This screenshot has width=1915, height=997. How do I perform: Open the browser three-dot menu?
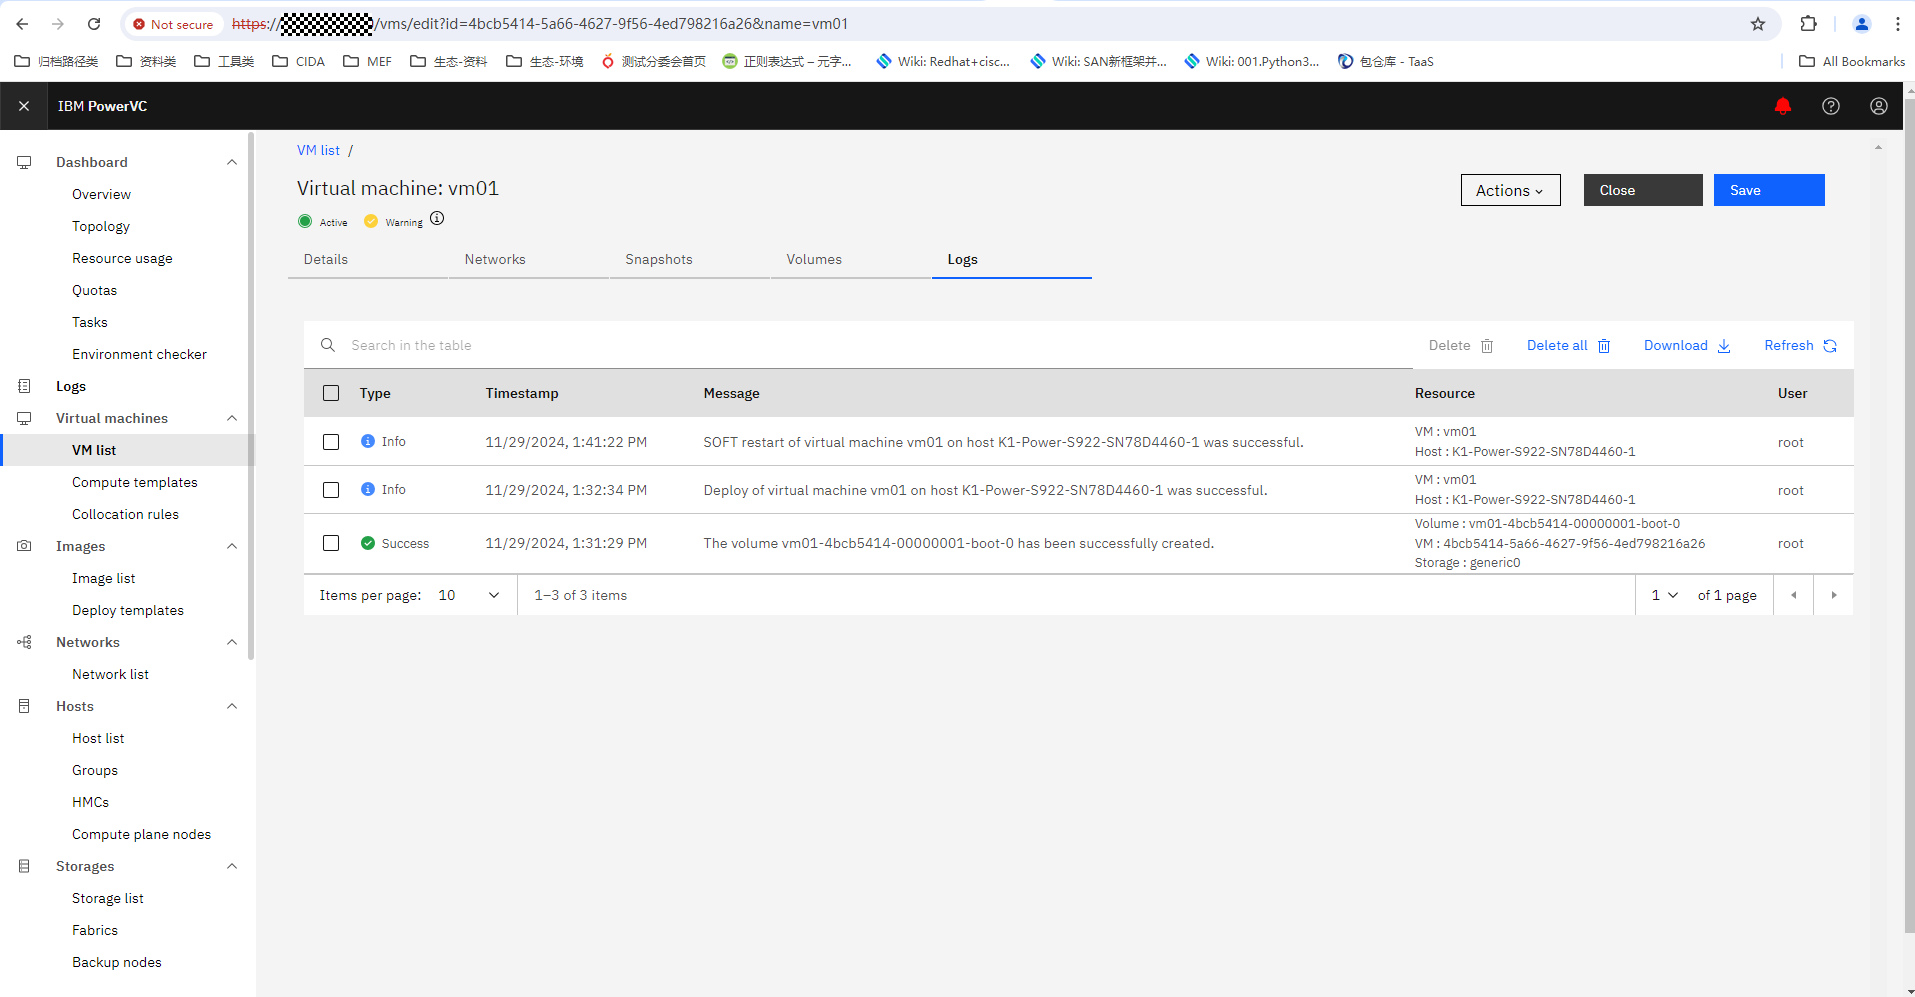tap(1897, 24)
